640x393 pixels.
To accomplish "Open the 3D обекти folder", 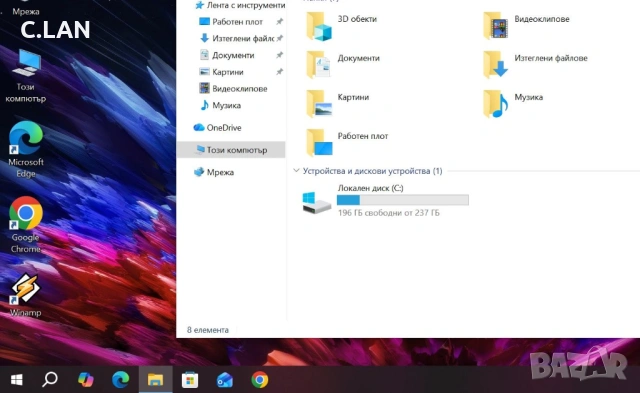I will 341,26.
